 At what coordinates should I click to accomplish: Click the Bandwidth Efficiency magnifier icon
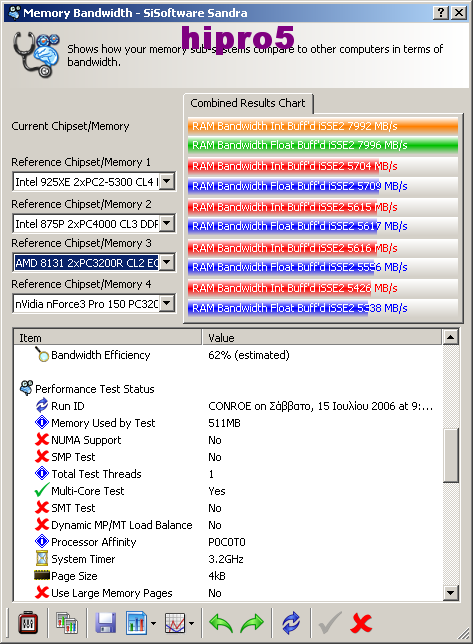[42, 354]
